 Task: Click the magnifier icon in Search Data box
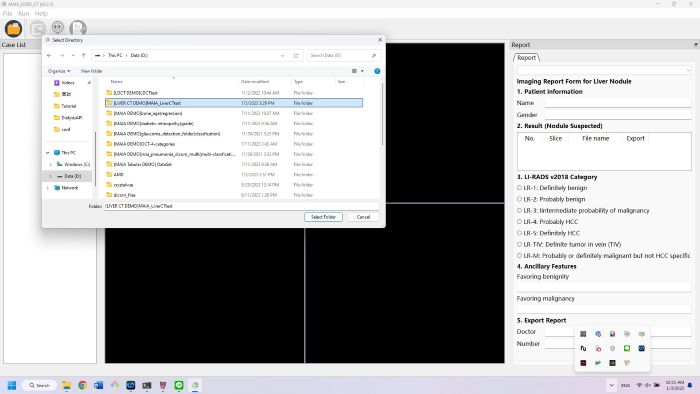(374, 55)
